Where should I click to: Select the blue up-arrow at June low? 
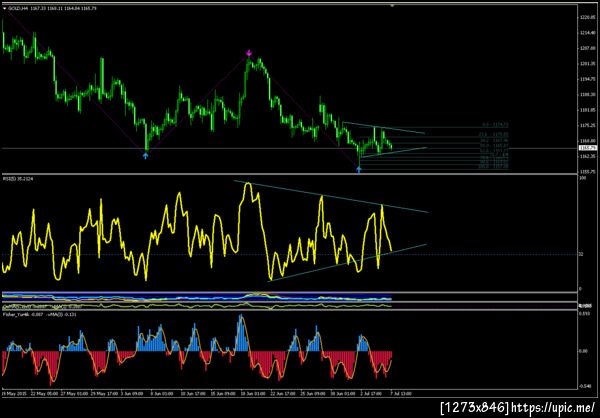tap(145, 155)
